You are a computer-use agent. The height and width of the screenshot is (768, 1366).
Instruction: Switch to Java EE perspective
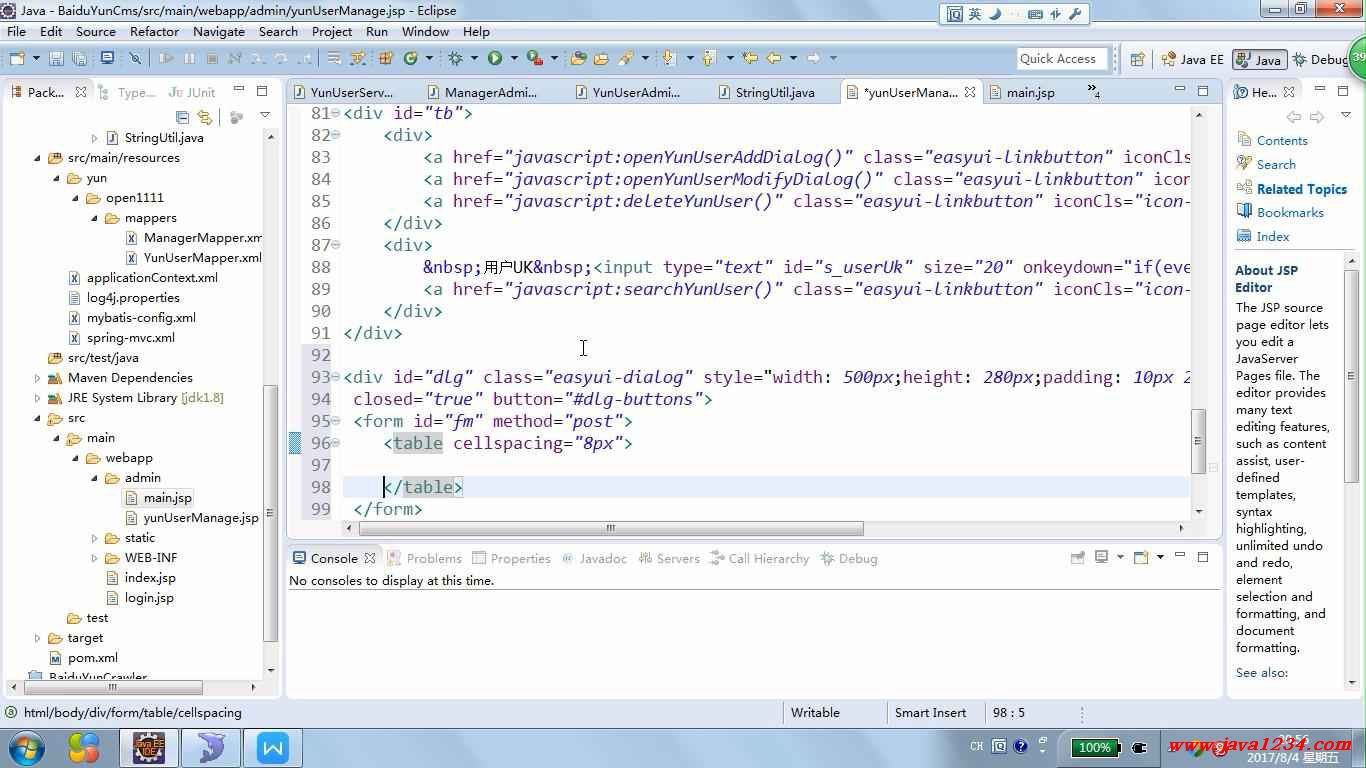coord(1191,59)
